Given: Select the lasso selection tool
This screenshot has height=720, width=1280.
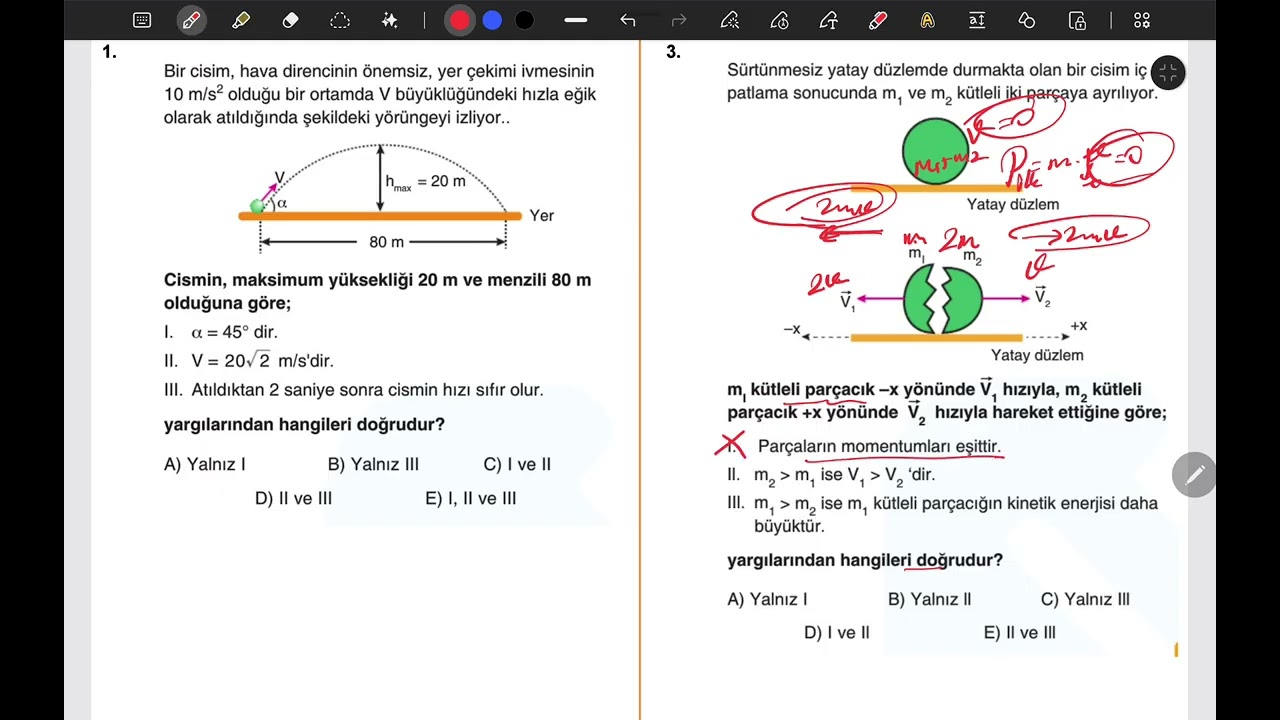Looking at the screenshot, I should [340, 20].
